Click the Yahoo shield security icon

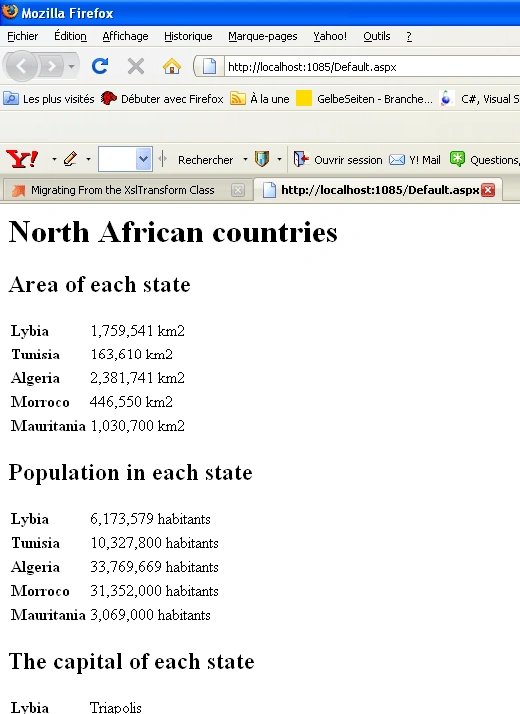pos(262,159)
